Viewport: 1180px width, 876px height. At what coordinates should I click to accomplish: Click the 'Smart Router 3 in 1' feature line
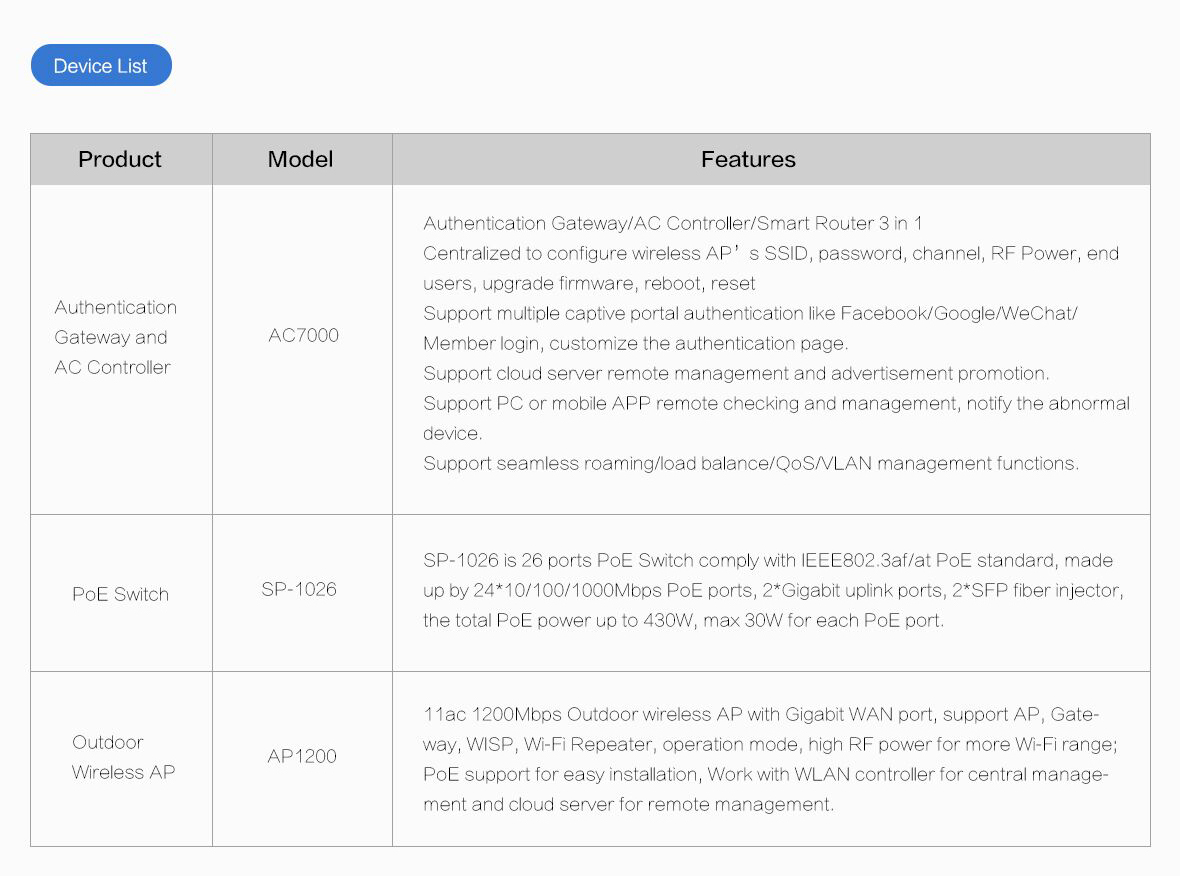672,224
